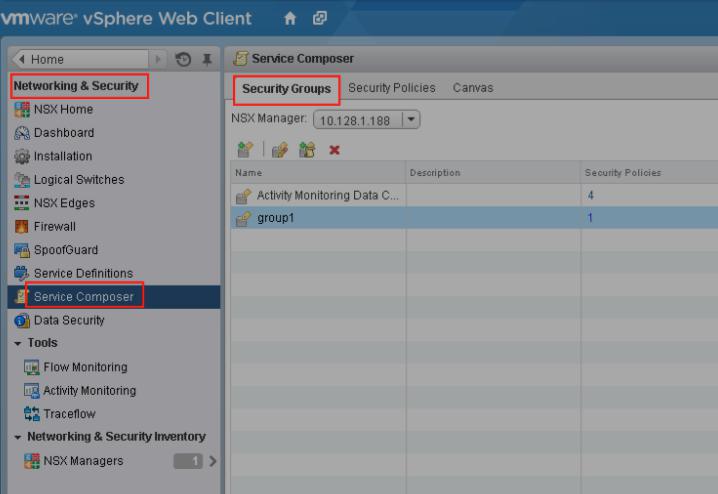Click the group1 row icon

tap(243, 218)
